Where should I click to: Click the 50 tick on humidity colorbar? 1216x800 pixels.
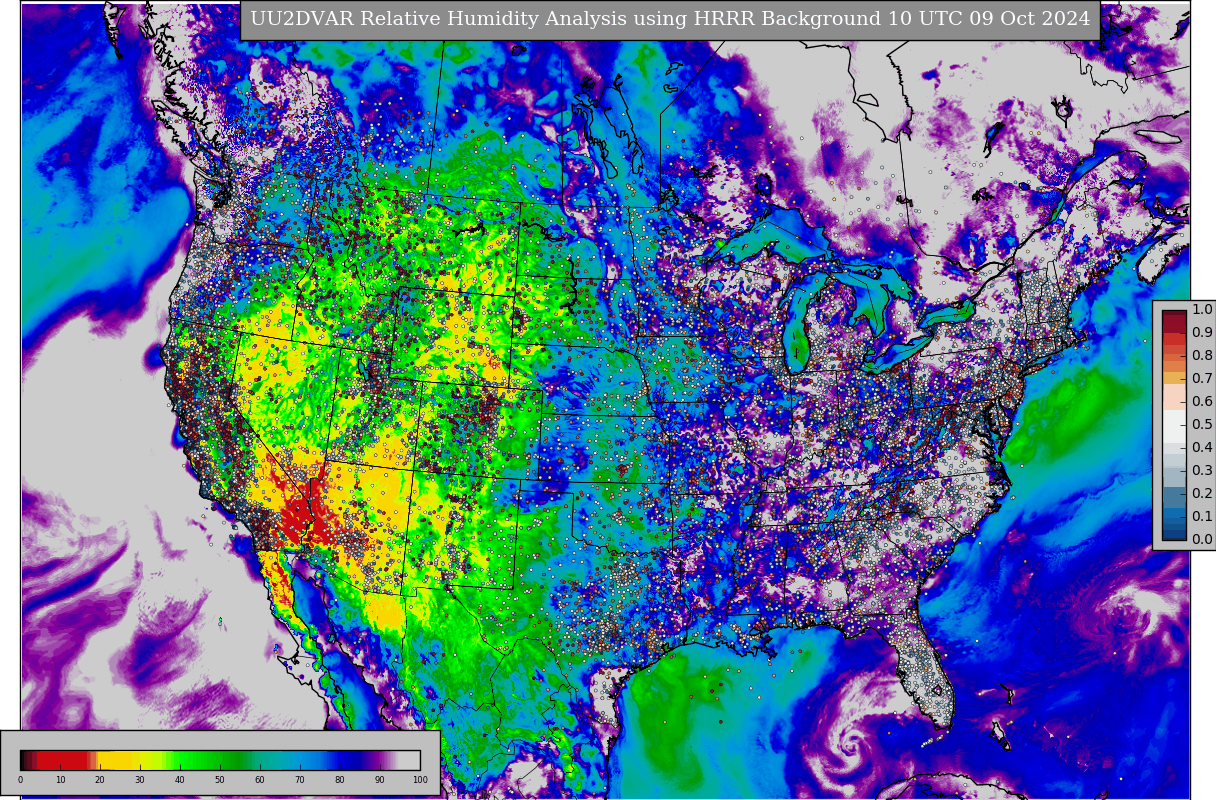(x=220, y=780)
